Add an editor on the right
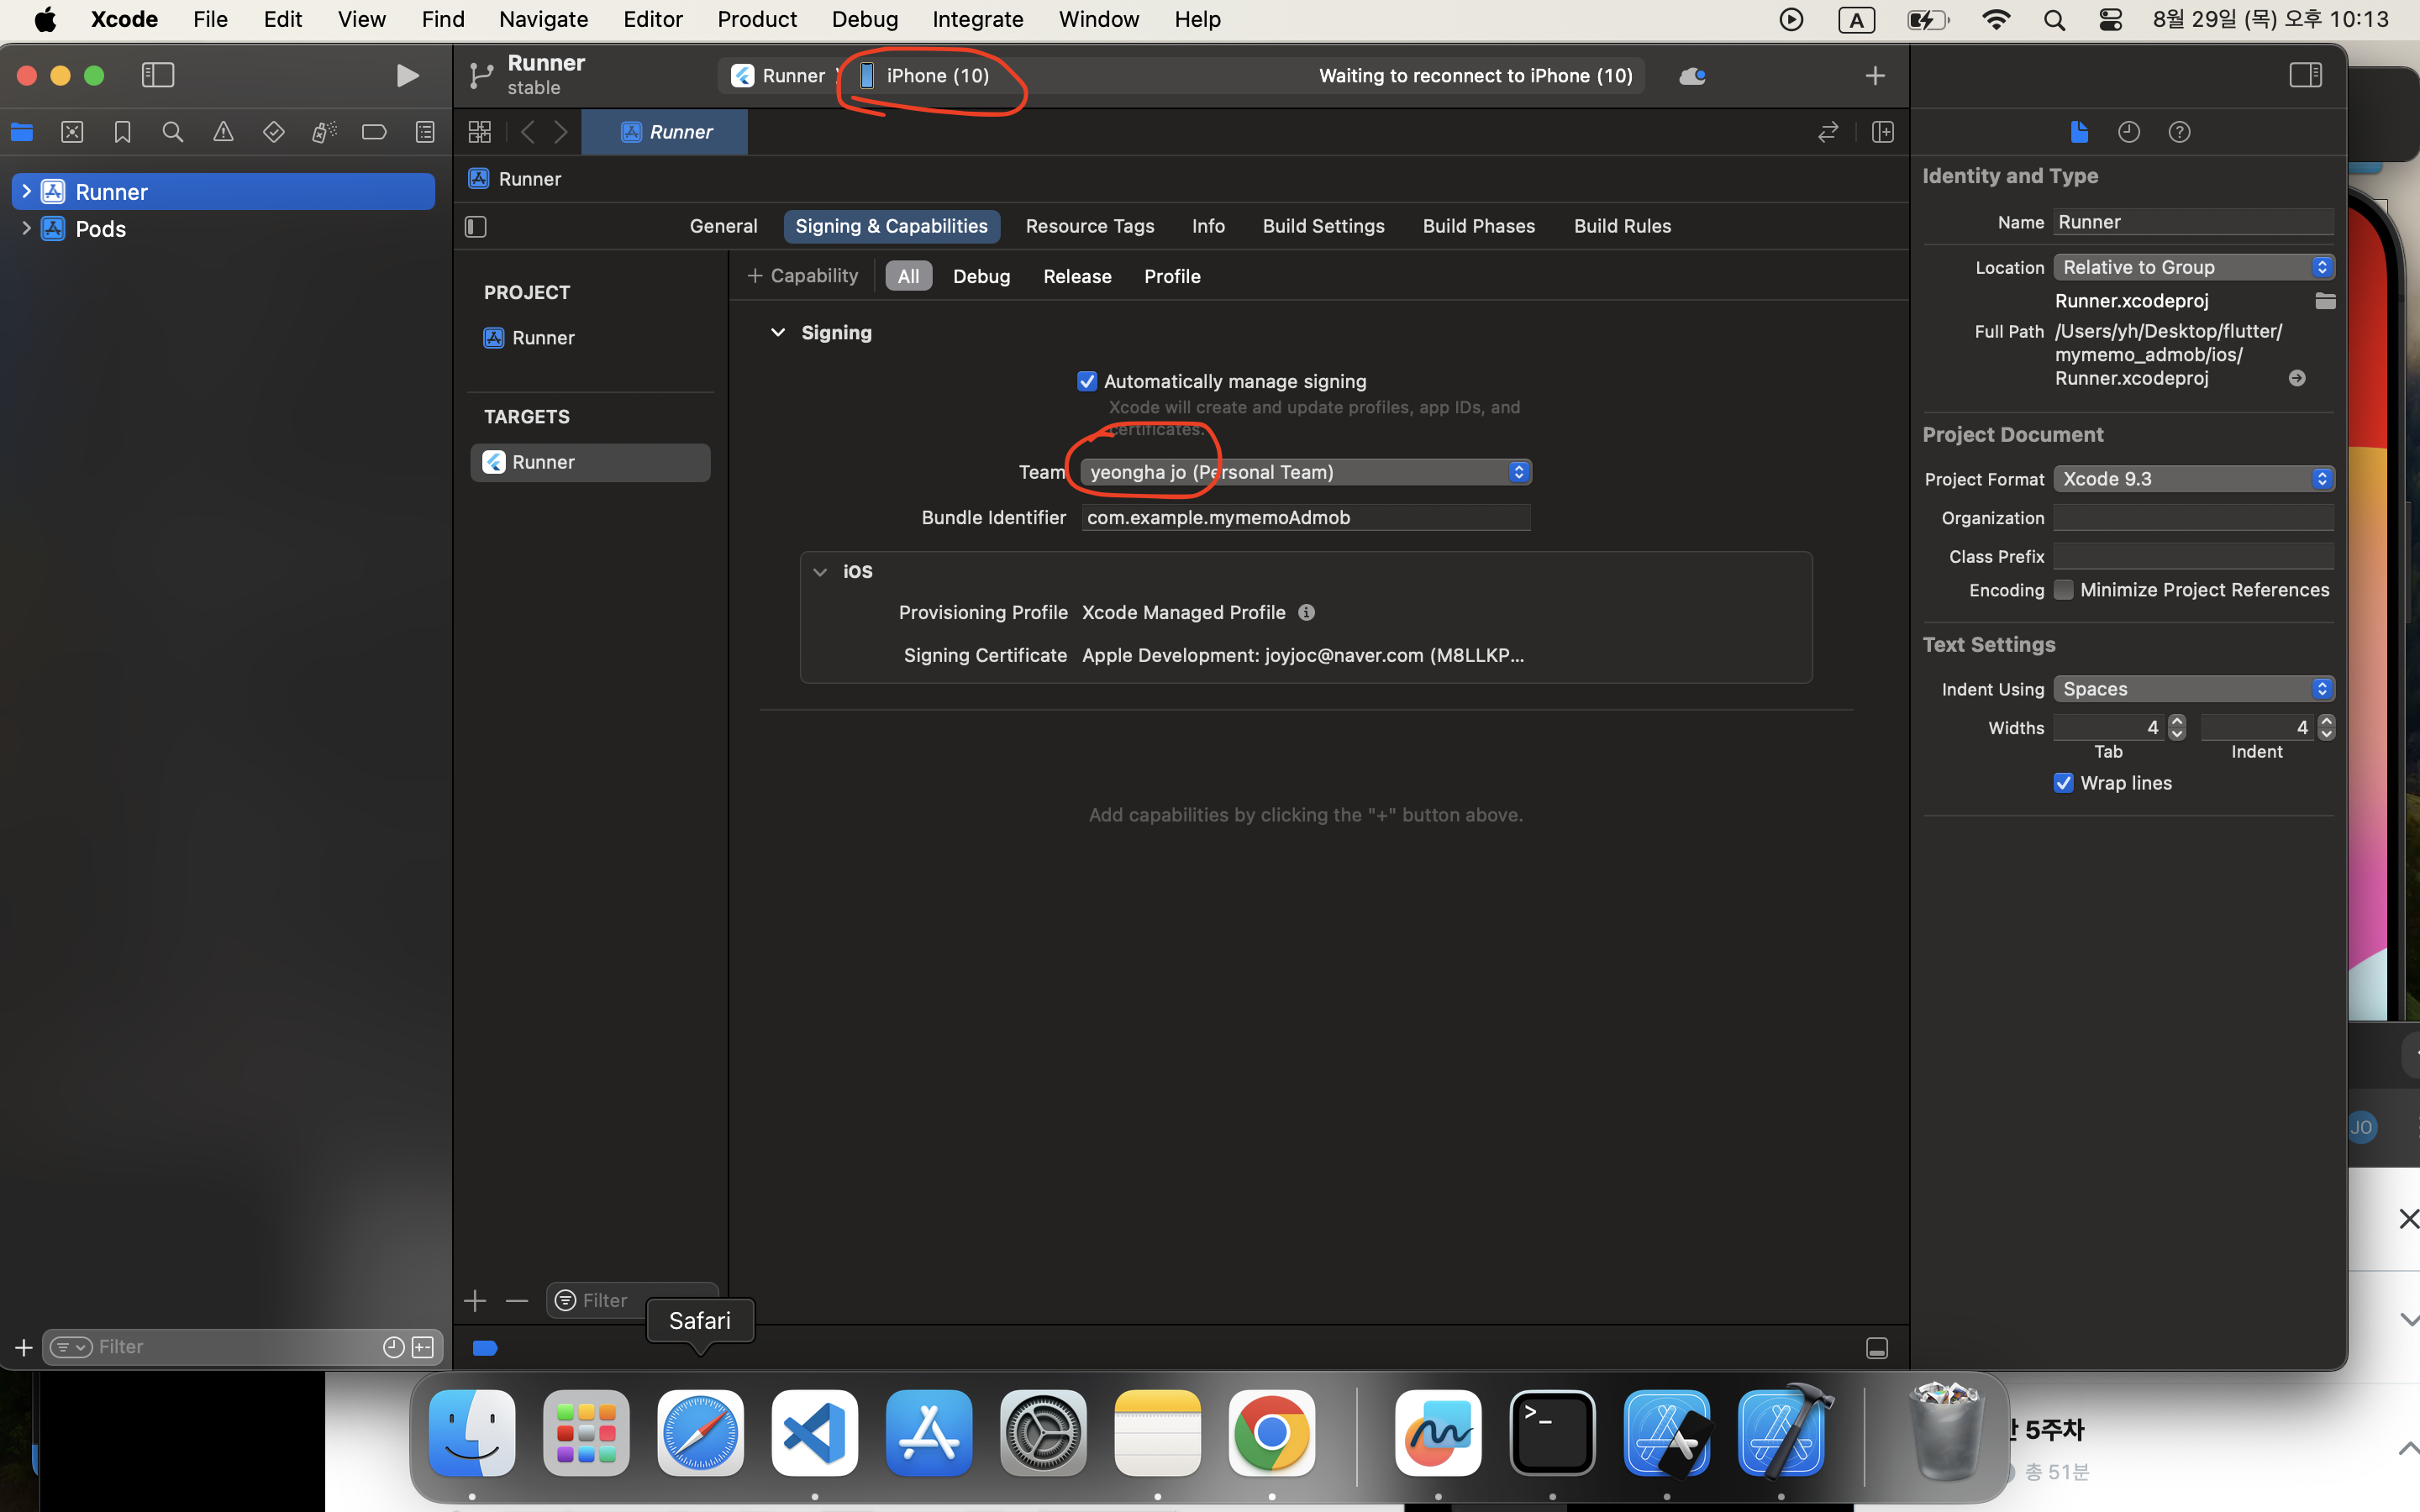The width and height of the screenshot is (2420, 1512). (x=1883, y=132)
